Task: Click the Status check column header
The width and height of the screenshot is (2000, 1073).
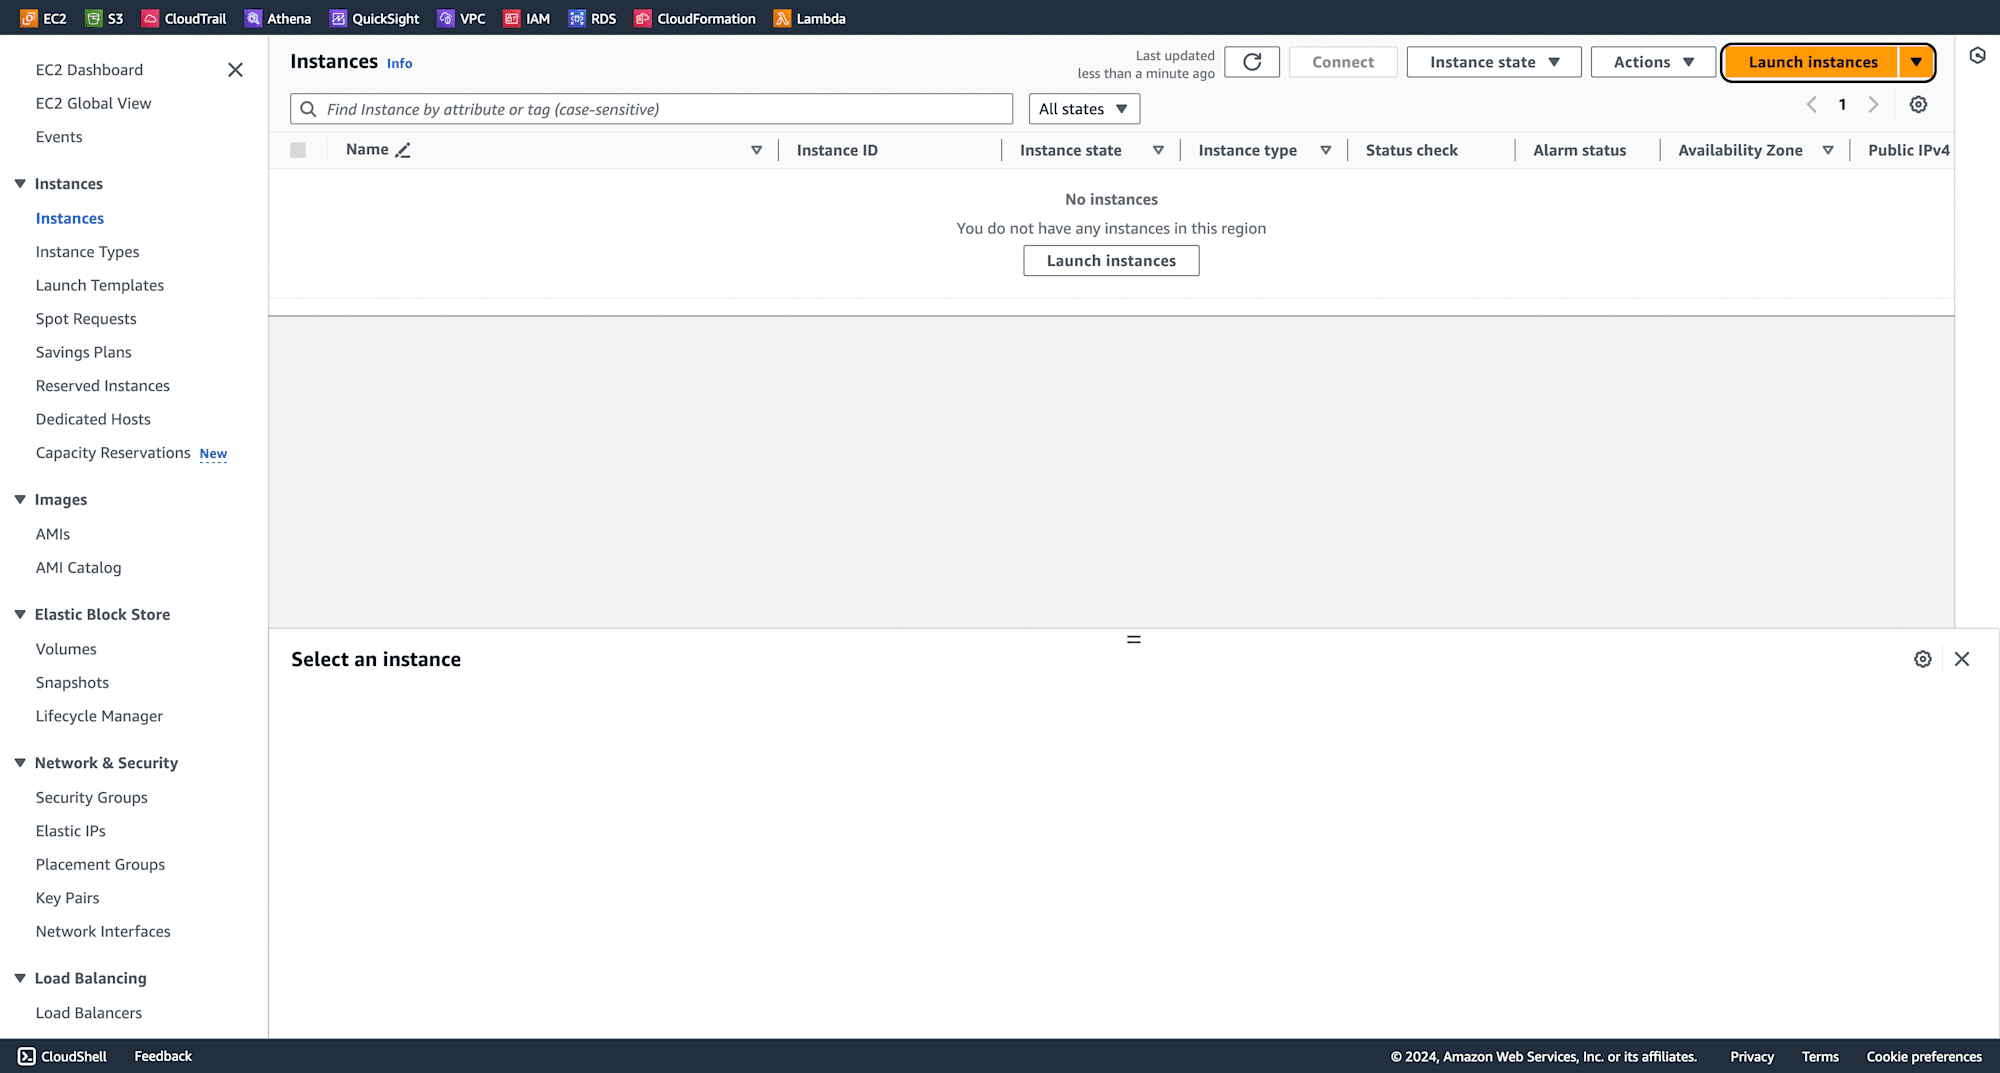Action: coord(1411,150)
